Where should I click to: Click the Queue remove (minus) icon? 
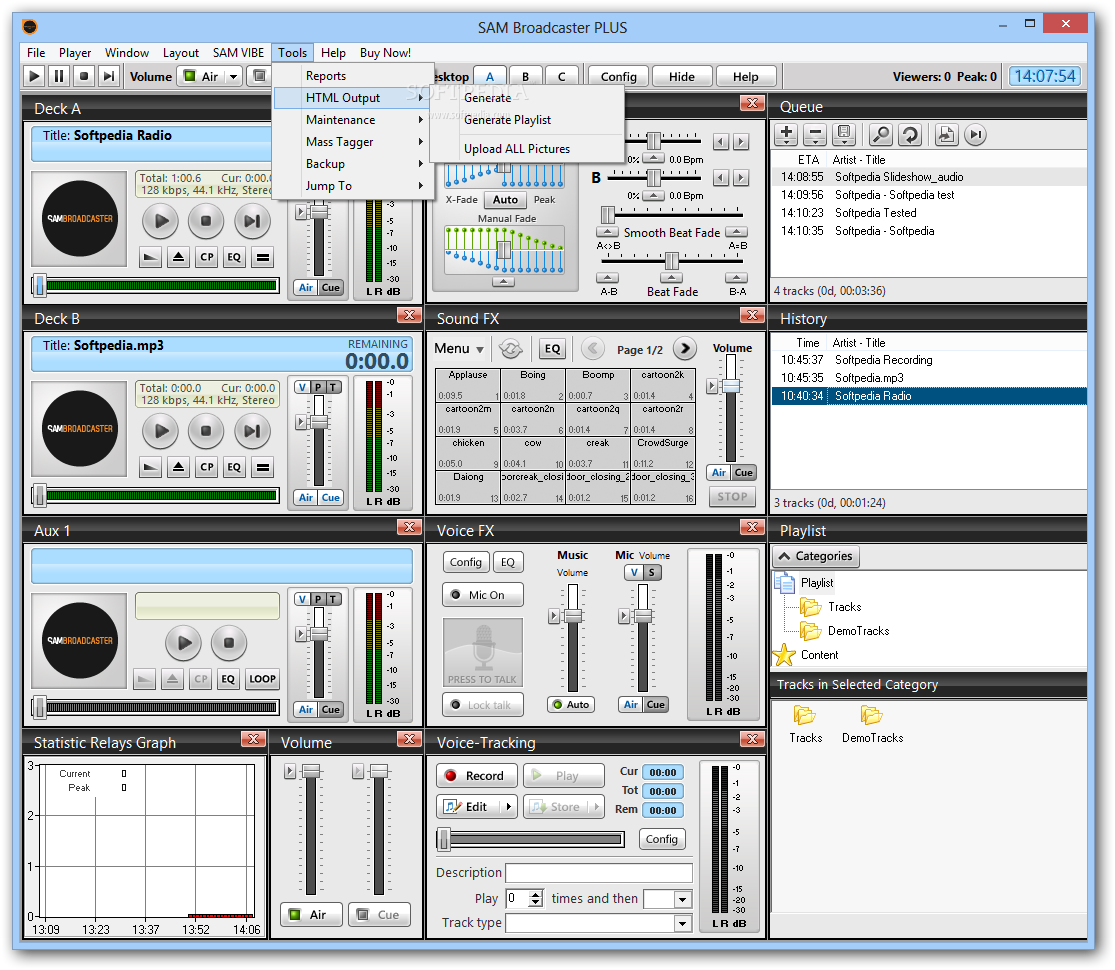click(x=815, y=134)
